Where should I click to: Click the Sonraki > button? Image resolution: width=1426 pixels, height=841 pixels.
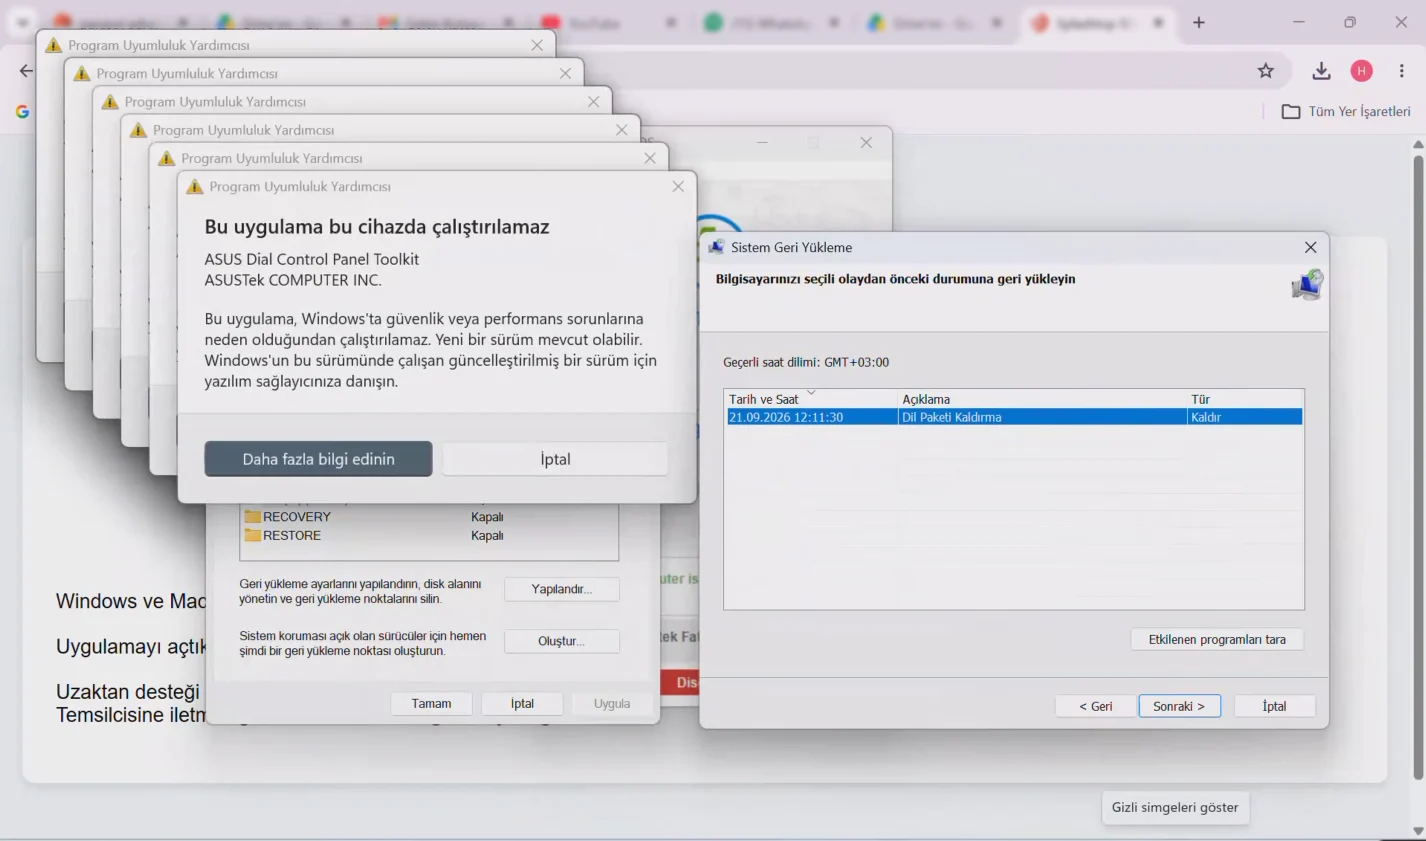coord(1179,706)
